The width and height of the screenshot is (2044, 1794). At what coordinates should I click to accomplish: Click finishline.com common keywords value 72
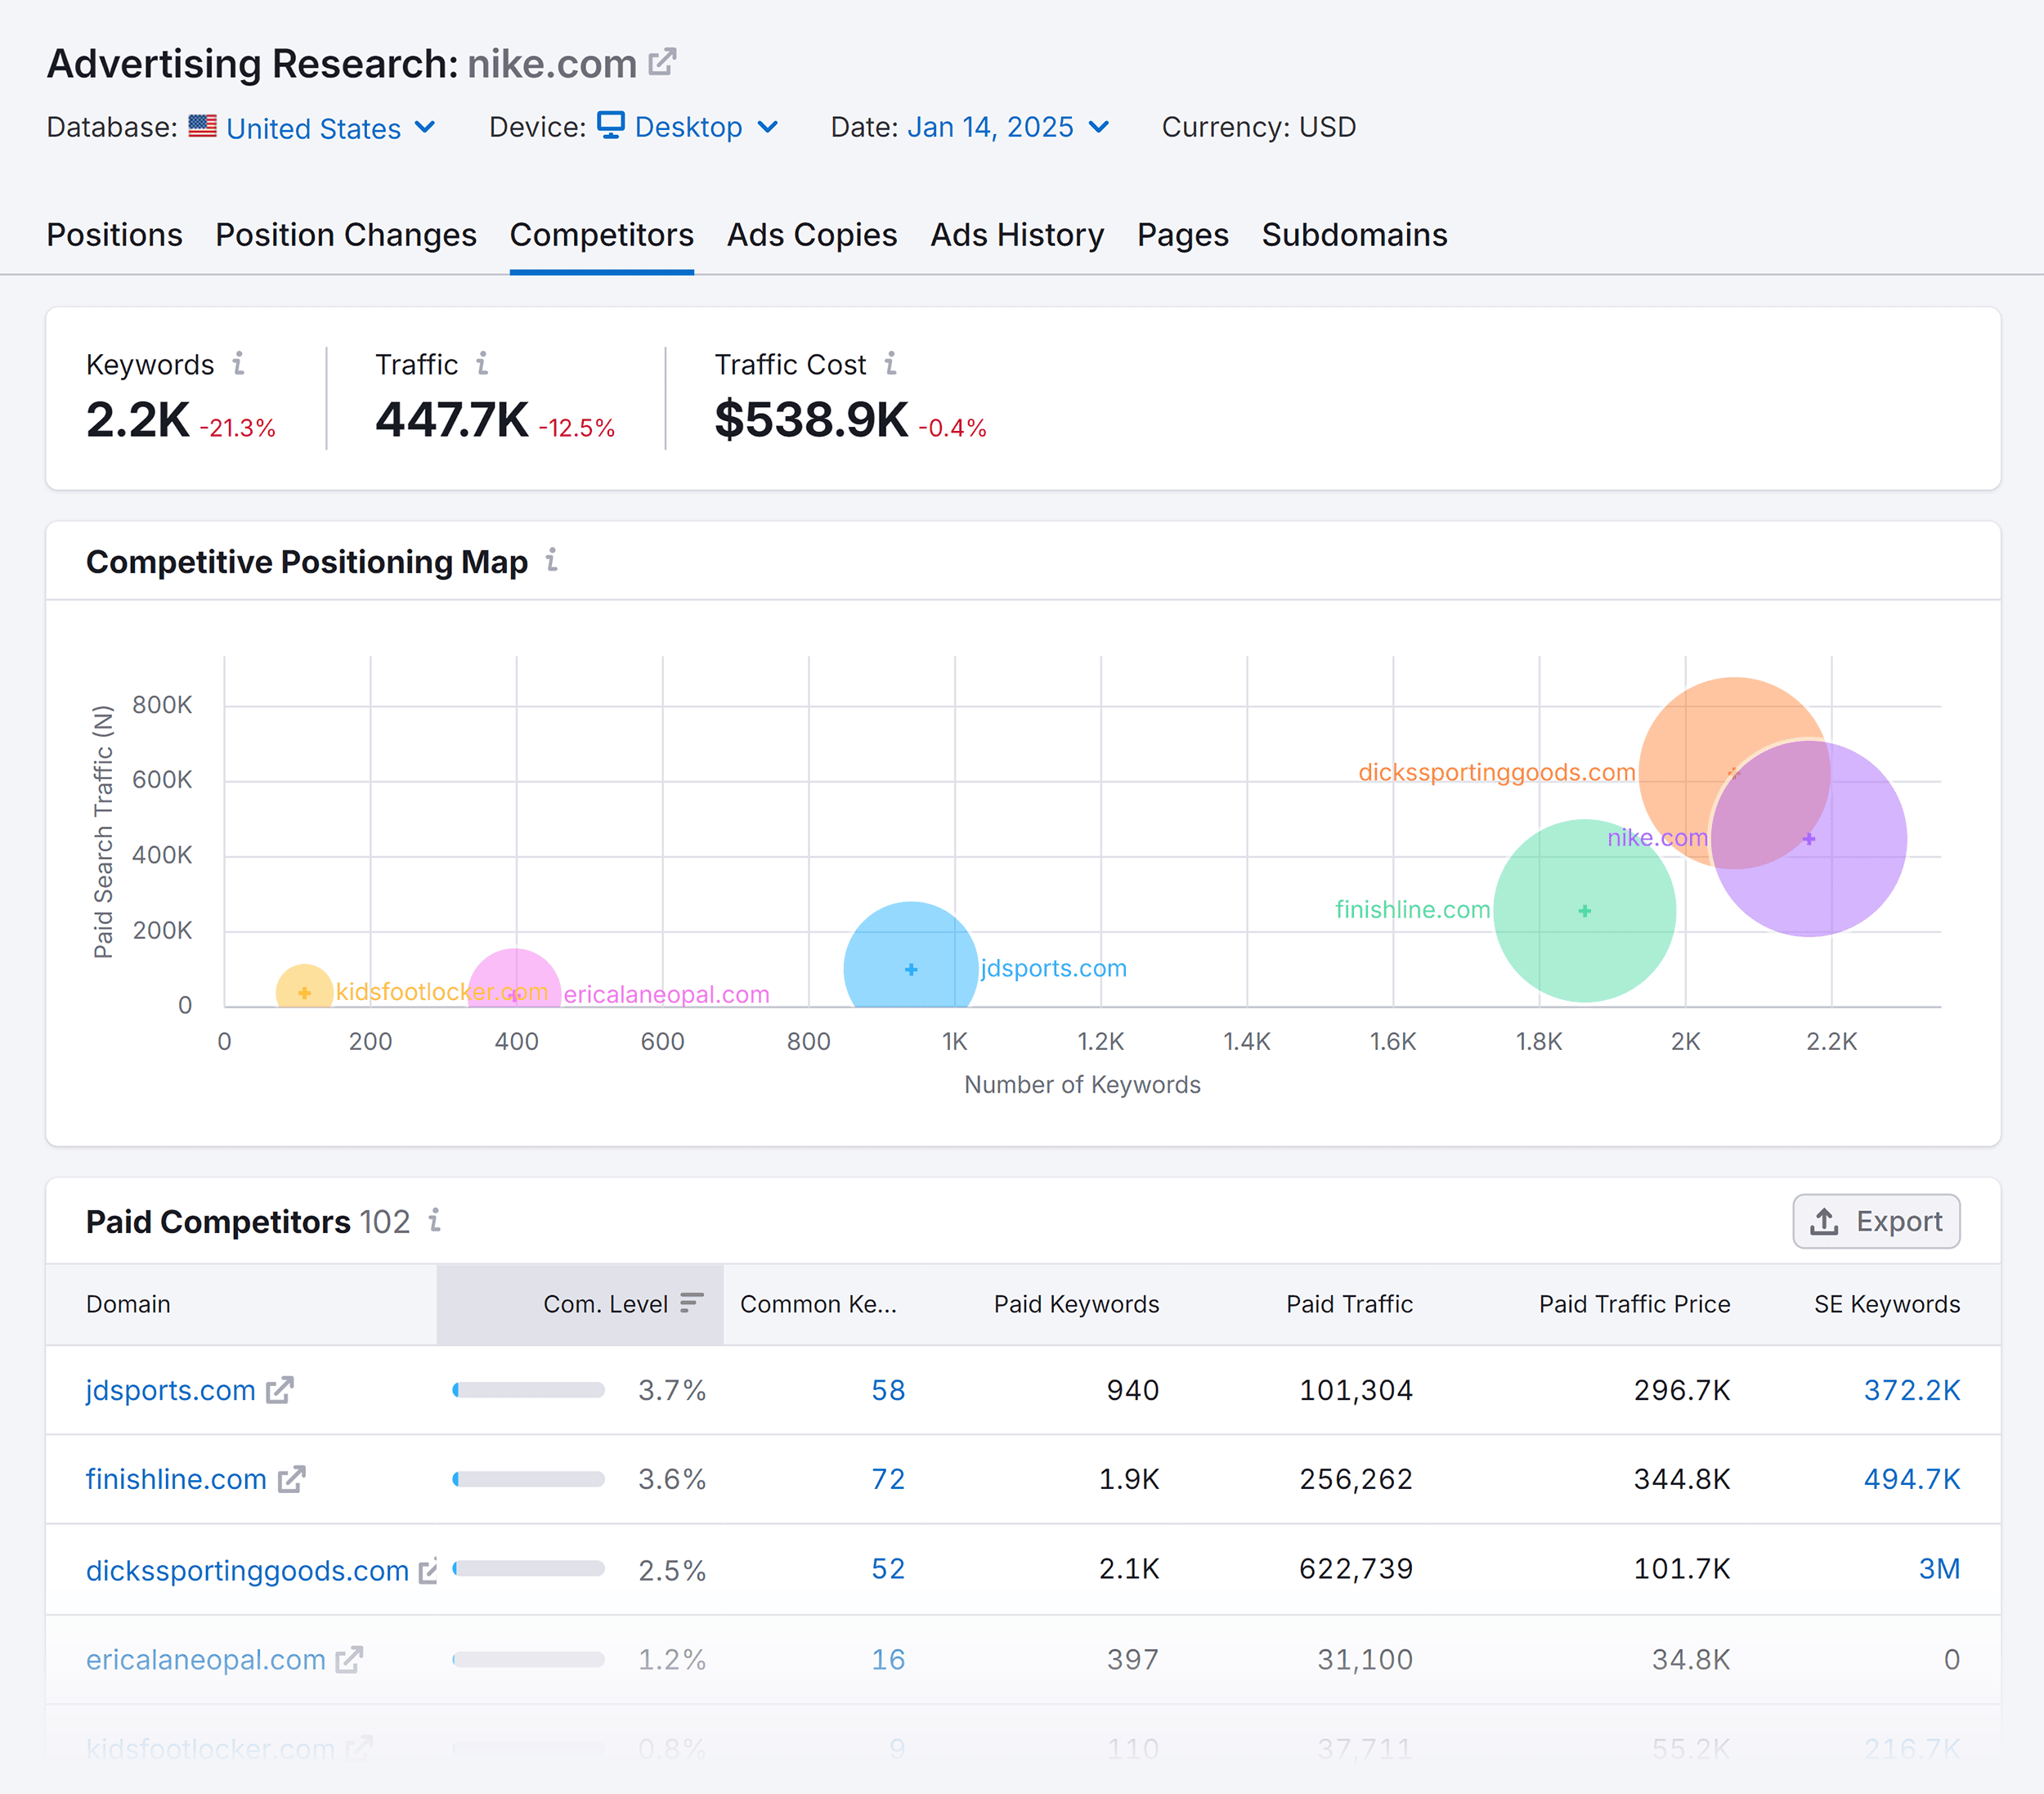(888, 1479)
